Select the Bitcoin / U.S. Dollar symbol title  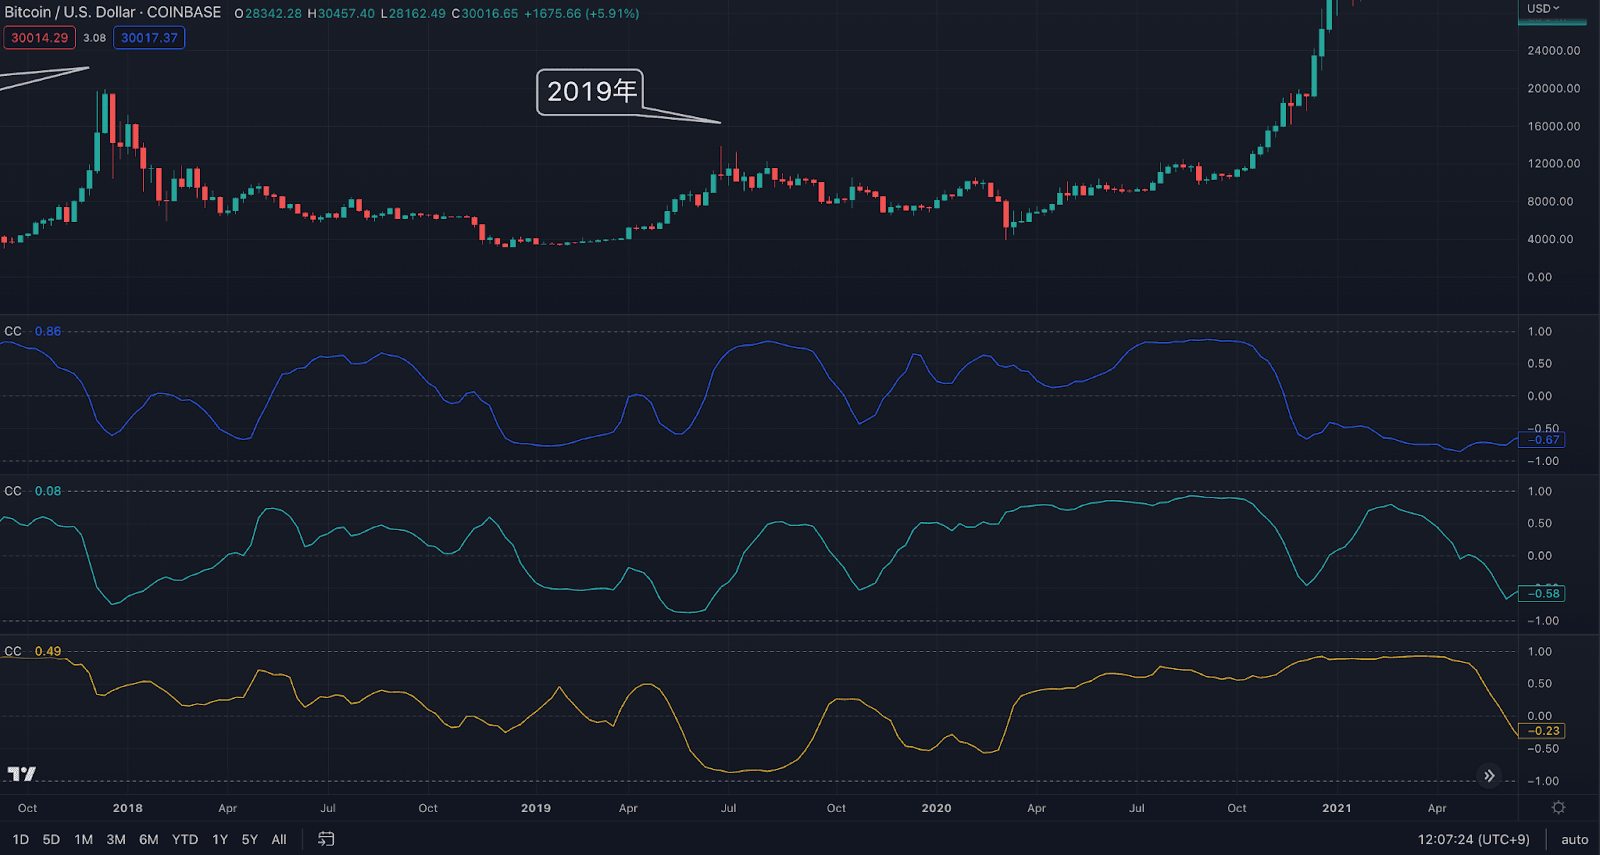click(x=113, y=12)
